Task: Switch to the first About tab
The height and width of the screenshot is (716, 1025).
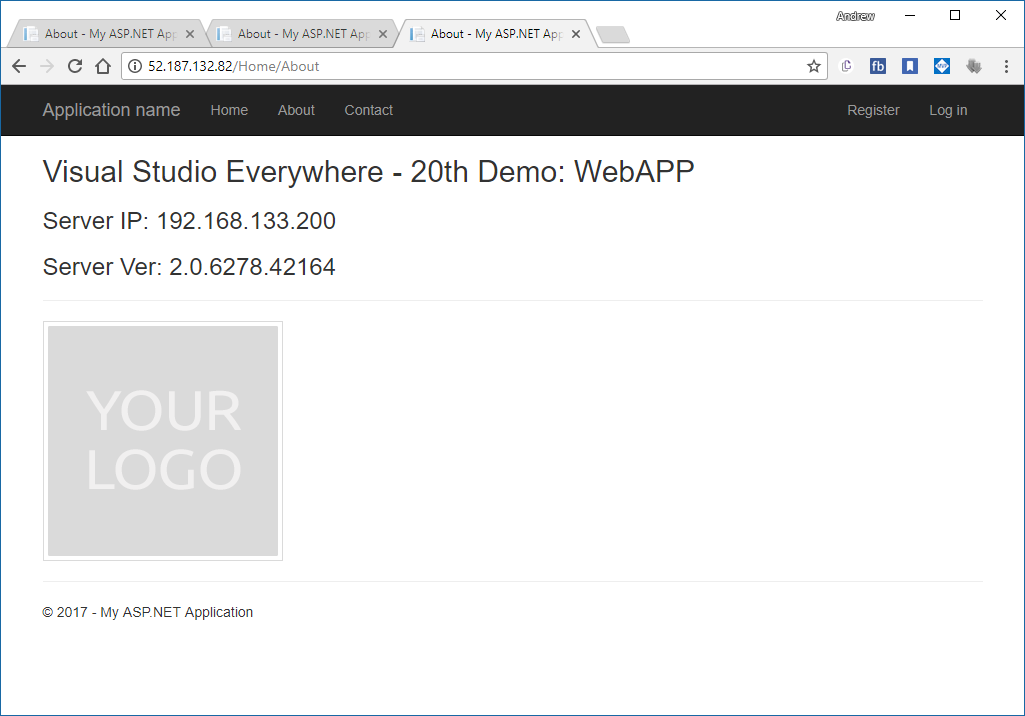Action: click(100, 34)
